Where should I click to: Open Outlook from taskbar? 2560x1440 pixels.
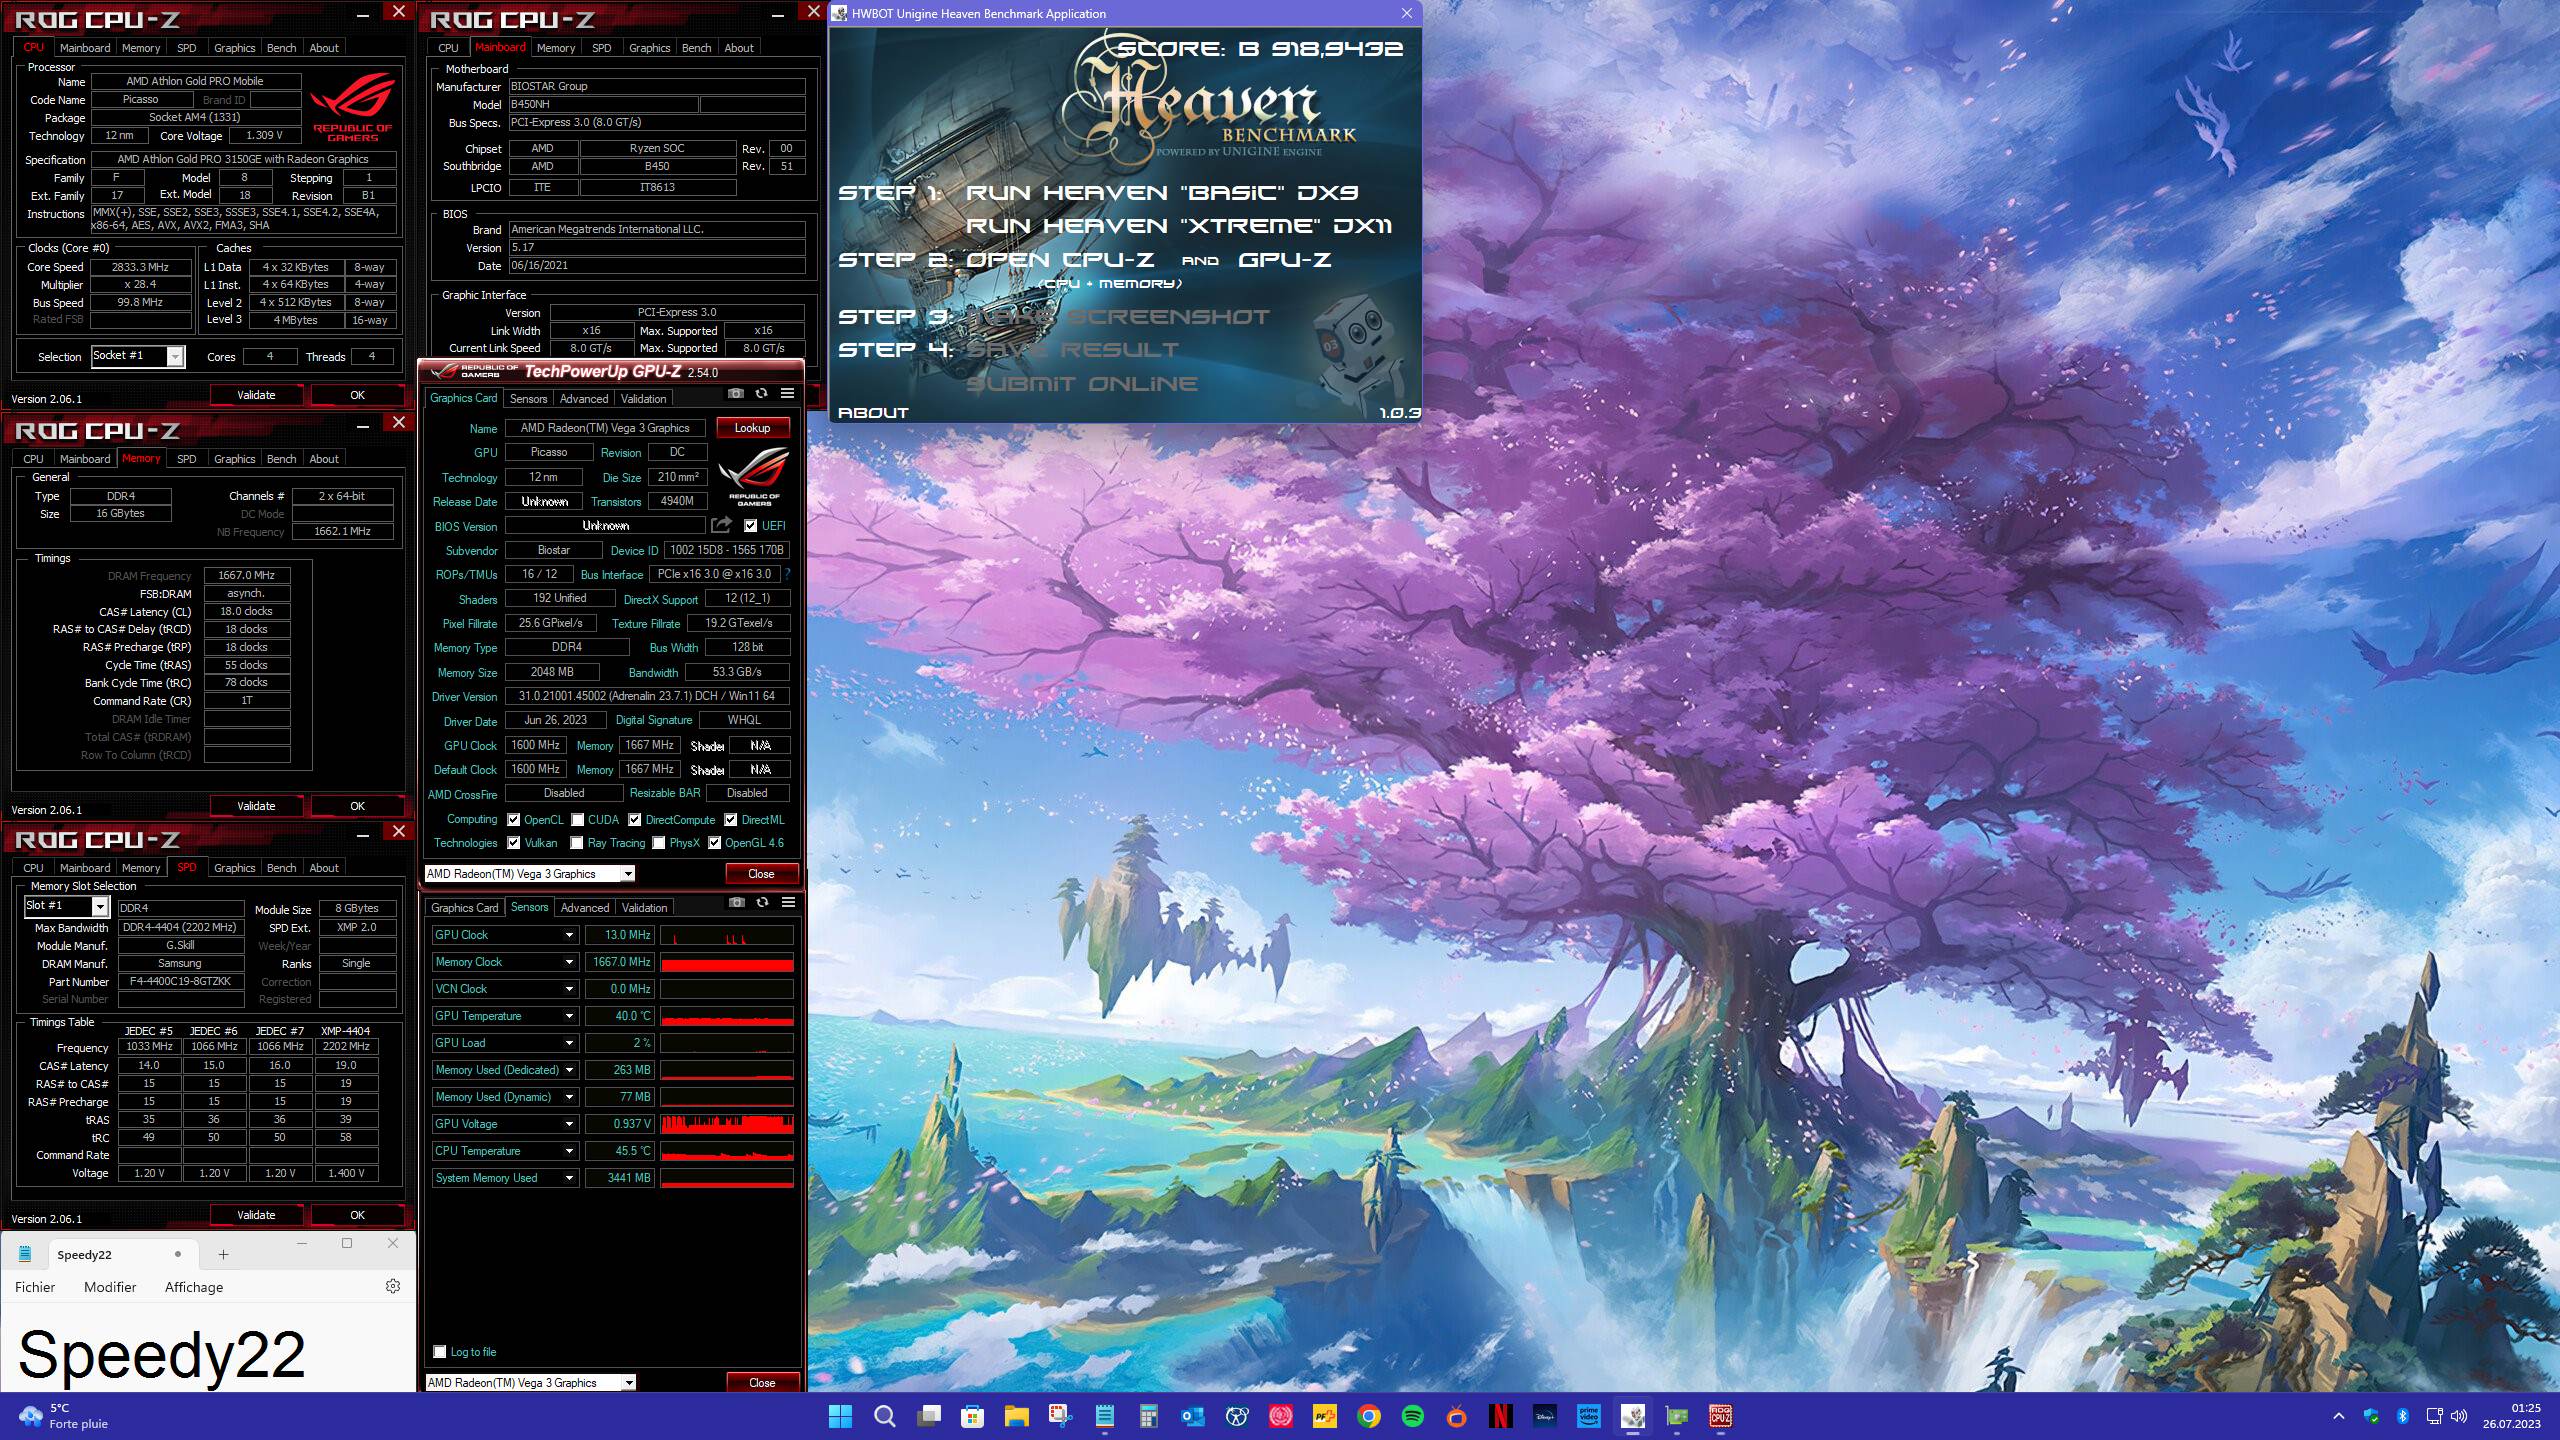tap(1193, 1416)
